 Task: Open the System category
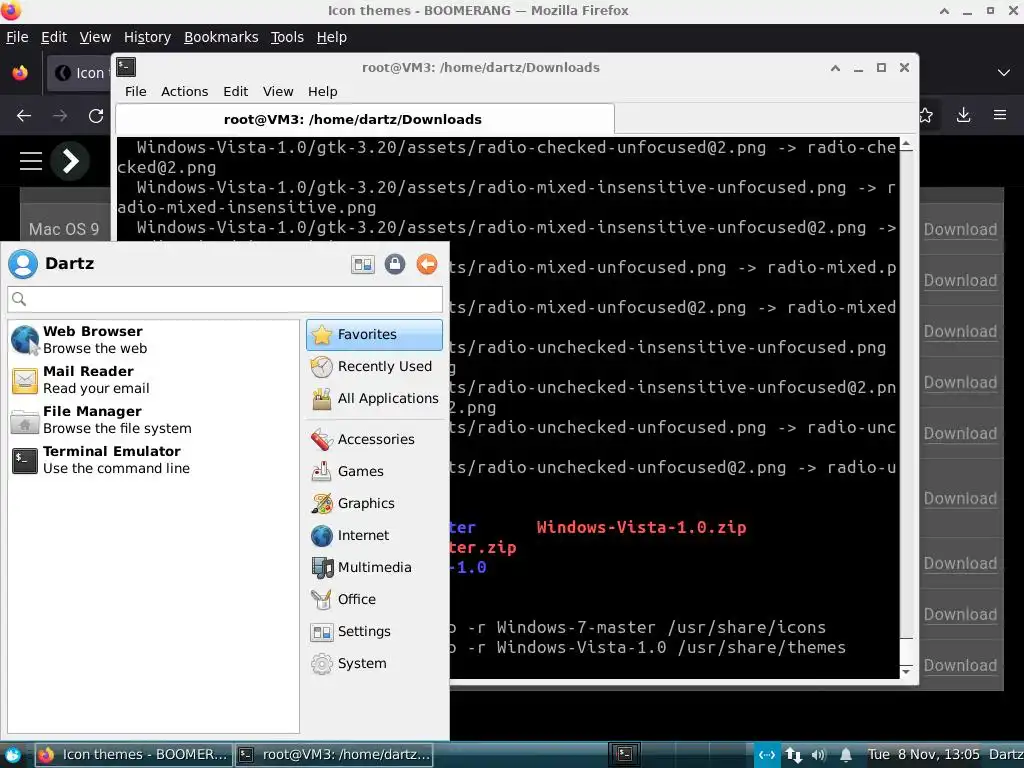click(374, 664)
